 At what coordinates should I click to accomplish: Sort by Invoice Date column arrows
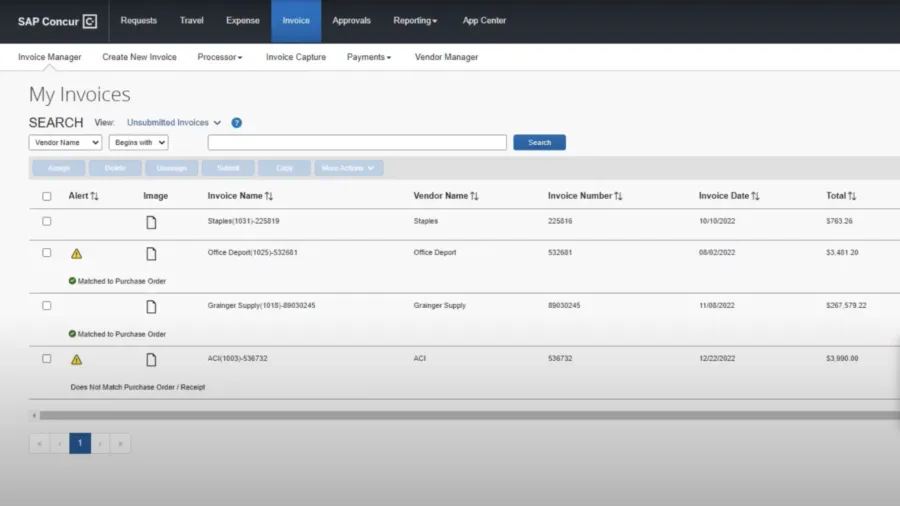(x=755, y=196)
